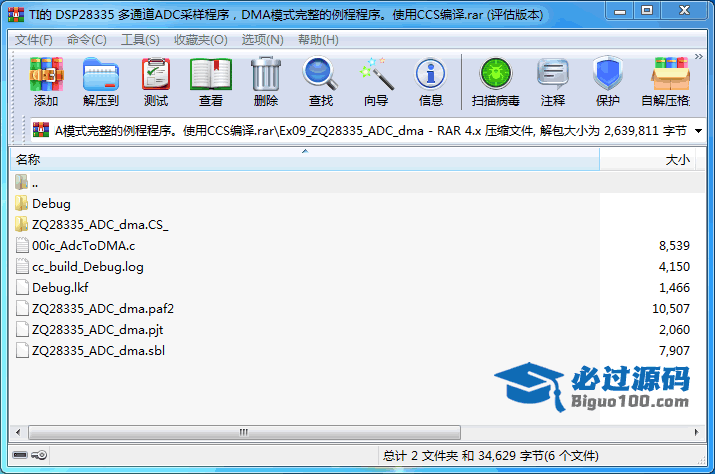Open the 选项(N) menu

[263, 40]
